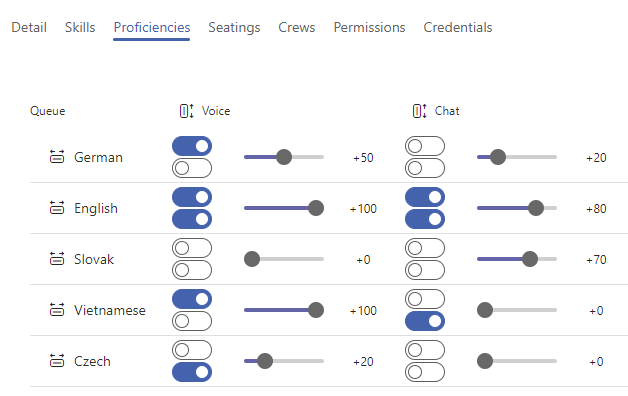Select the Vietnamese queue name
This screenshot has height=396, width=628.
click(x=110, y=310)
